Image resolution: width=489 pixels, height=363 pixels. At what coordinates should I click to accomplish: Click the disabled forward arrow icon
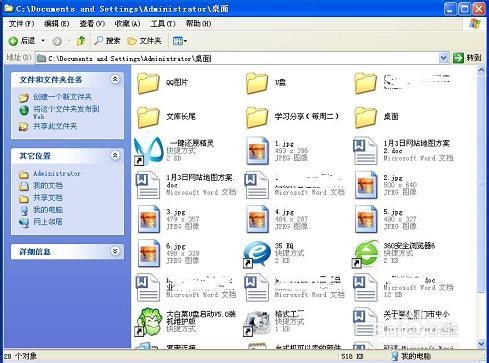[x=57, y=41]
